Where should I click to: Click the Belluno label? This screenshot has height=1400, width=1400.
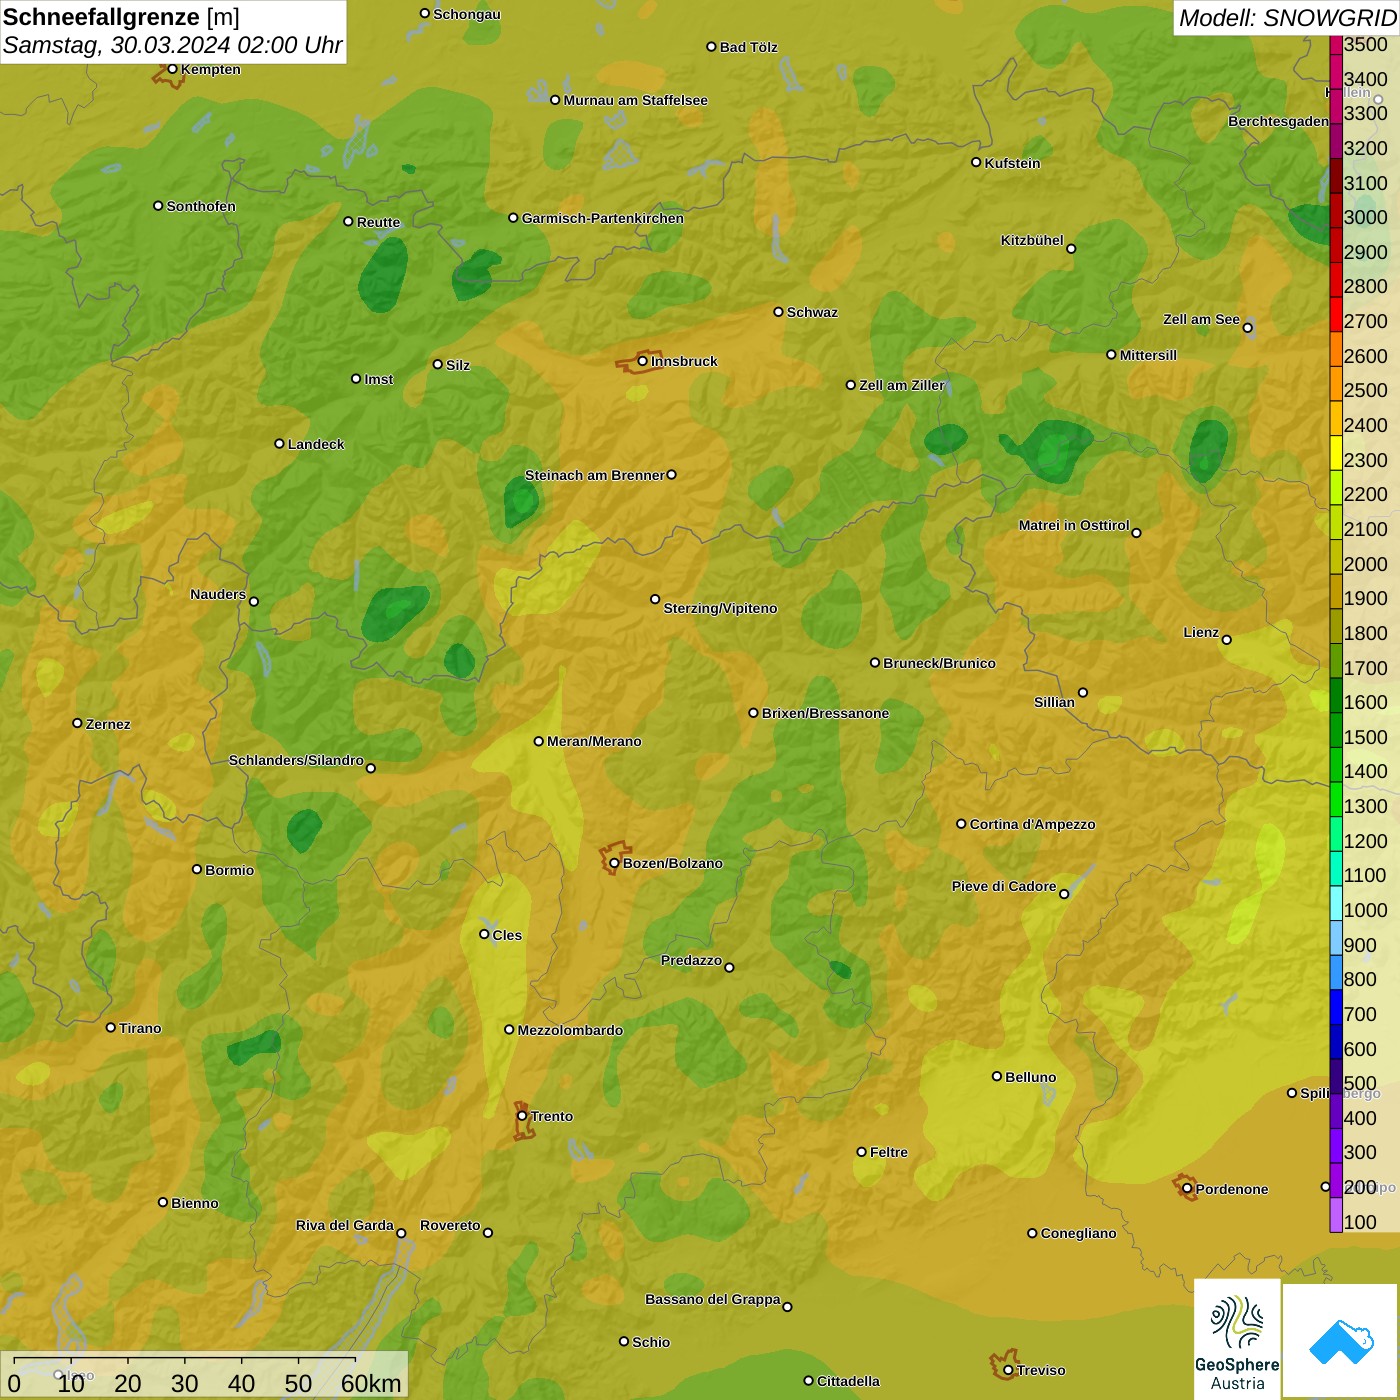coord(1030,1077)
